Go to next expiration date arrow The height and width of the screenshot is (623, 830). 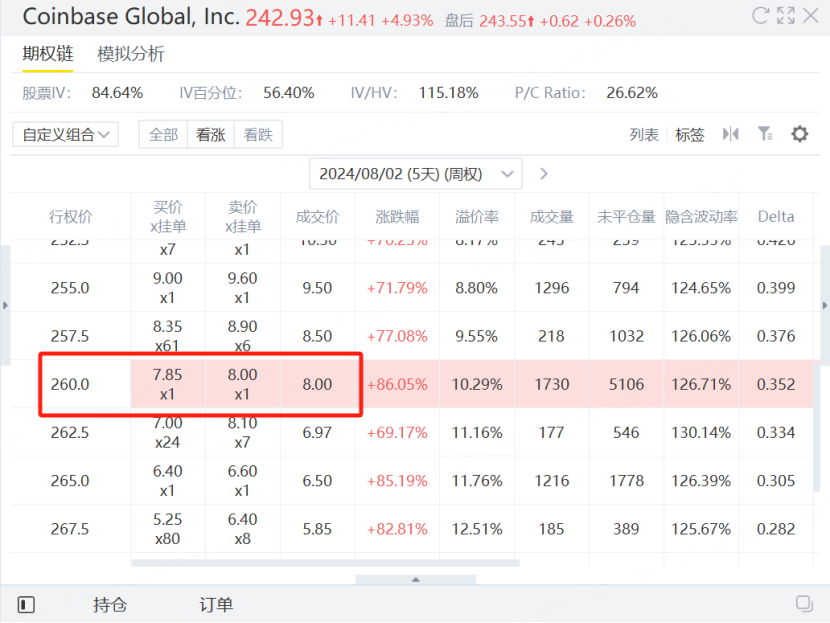(544, 174)
